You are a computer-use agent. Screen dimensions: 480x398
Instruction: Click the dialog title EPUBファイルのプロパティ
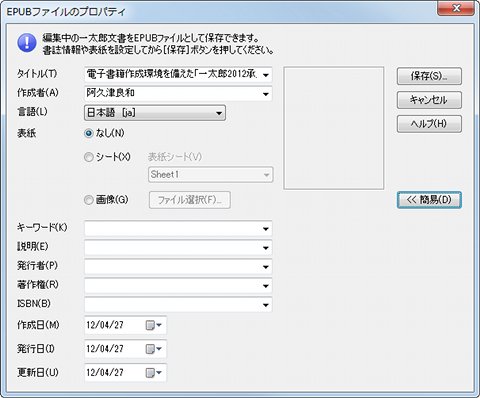point(66,12)
